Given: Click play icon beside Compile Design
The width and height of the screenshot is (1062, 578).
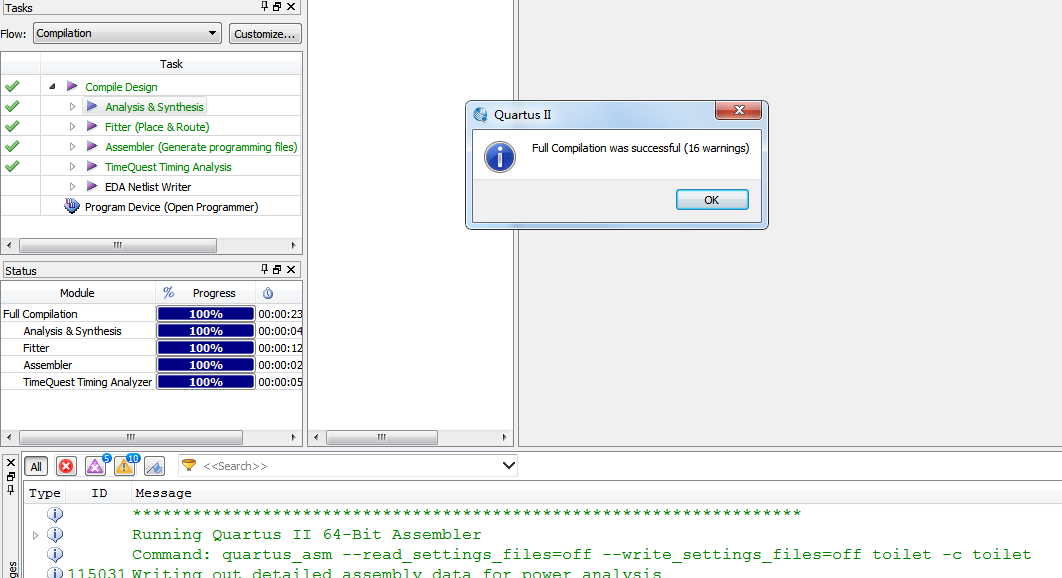Looking at the screenshot, I should [72, 87].
